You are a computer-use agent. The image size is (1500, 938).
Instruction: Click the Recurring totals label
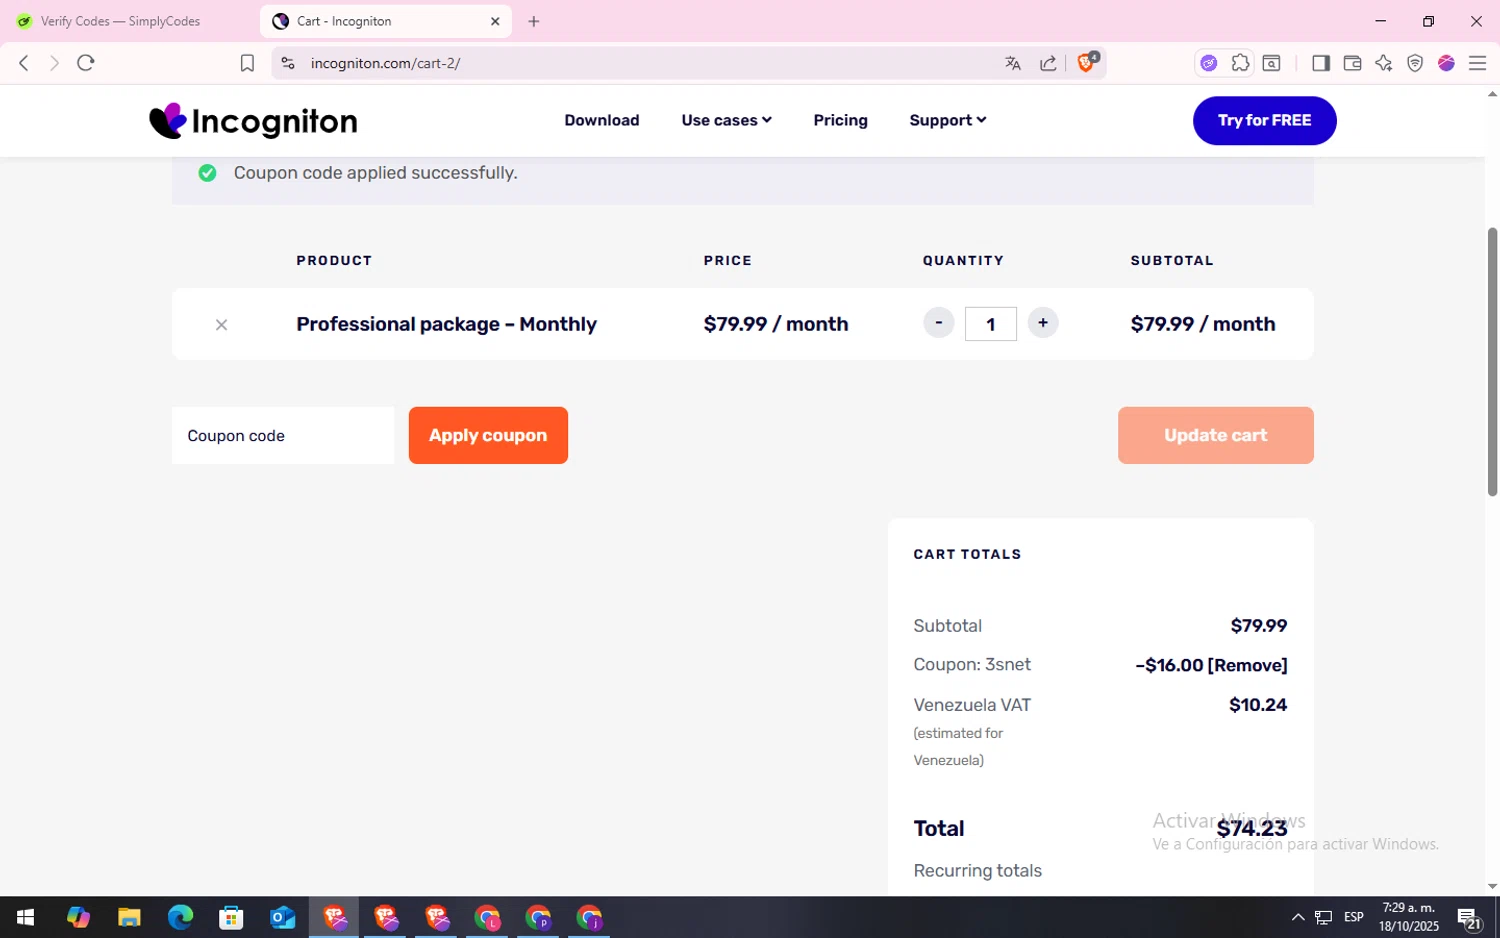pos(978,871)
